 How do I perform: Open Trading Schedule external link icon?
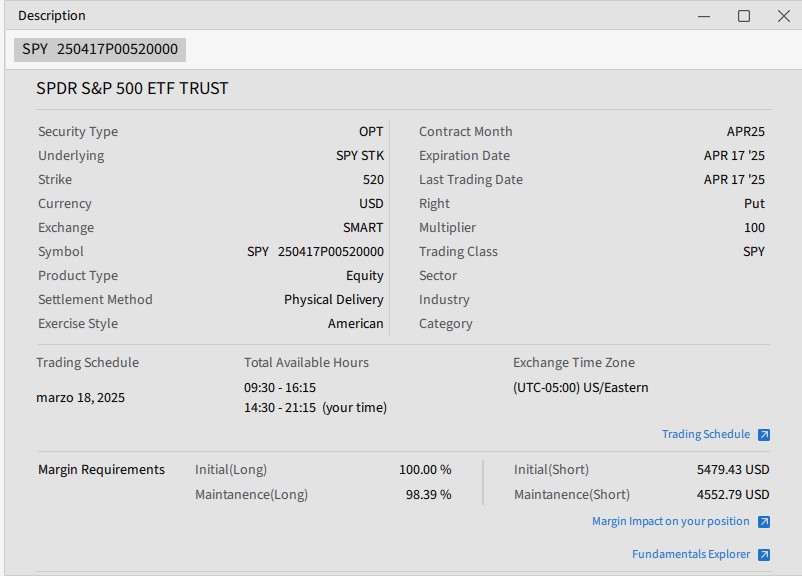pos(764,435)
